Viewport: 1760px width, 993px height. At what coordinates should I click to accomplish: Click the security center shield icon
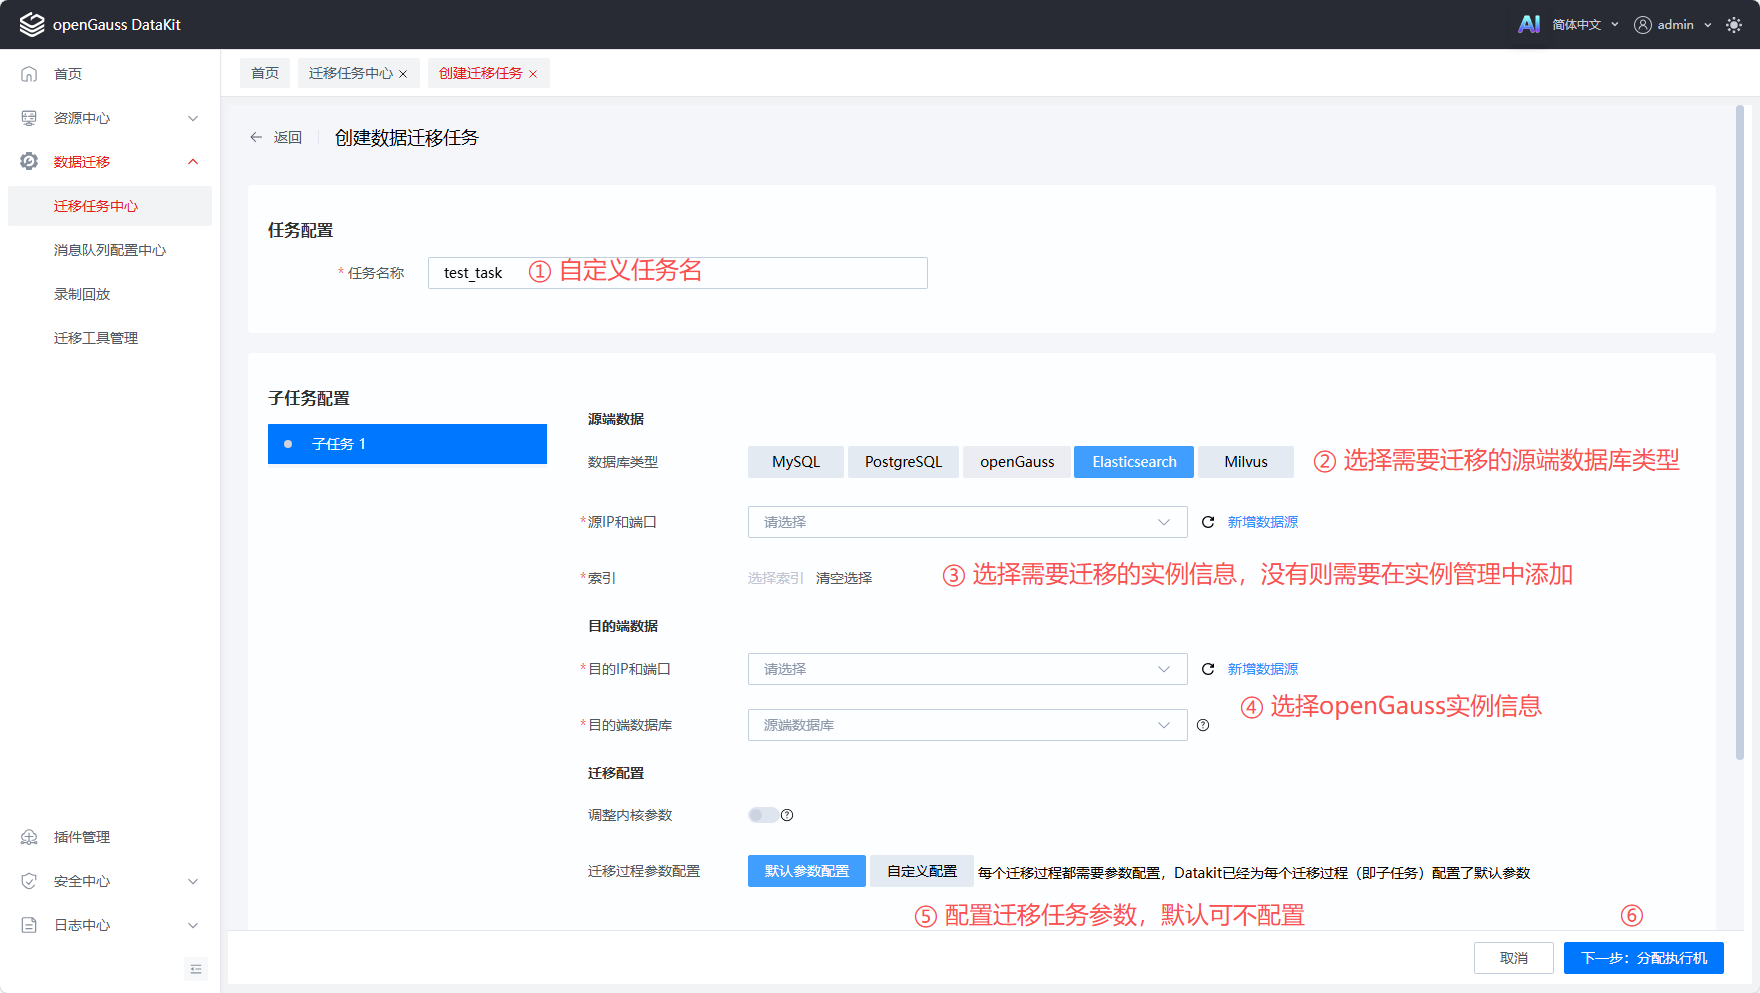tap(29, 881)
